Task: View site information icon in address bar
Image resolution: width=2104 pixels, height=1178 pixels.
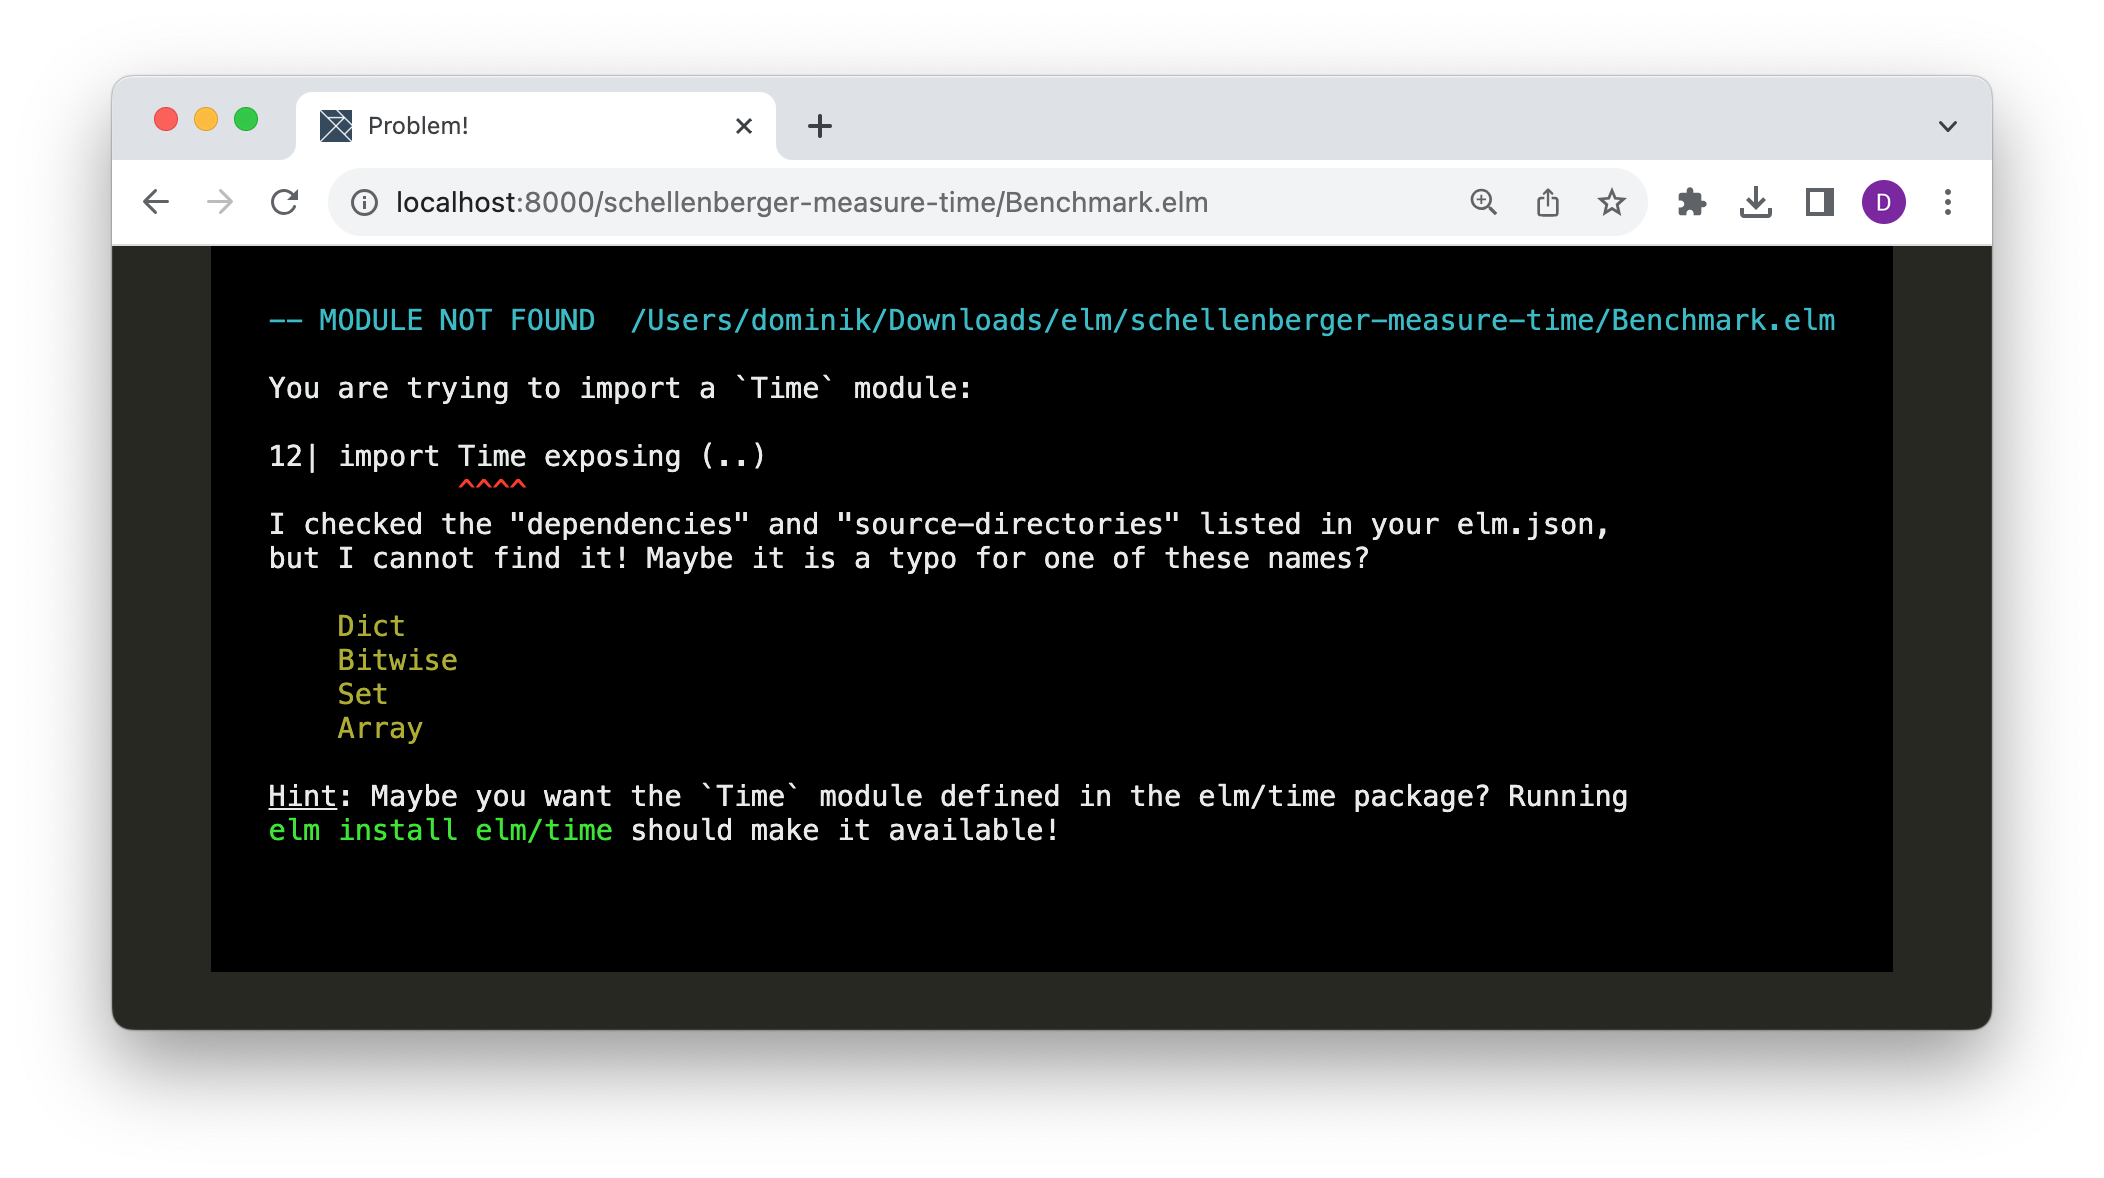Action: click(364, 203)
